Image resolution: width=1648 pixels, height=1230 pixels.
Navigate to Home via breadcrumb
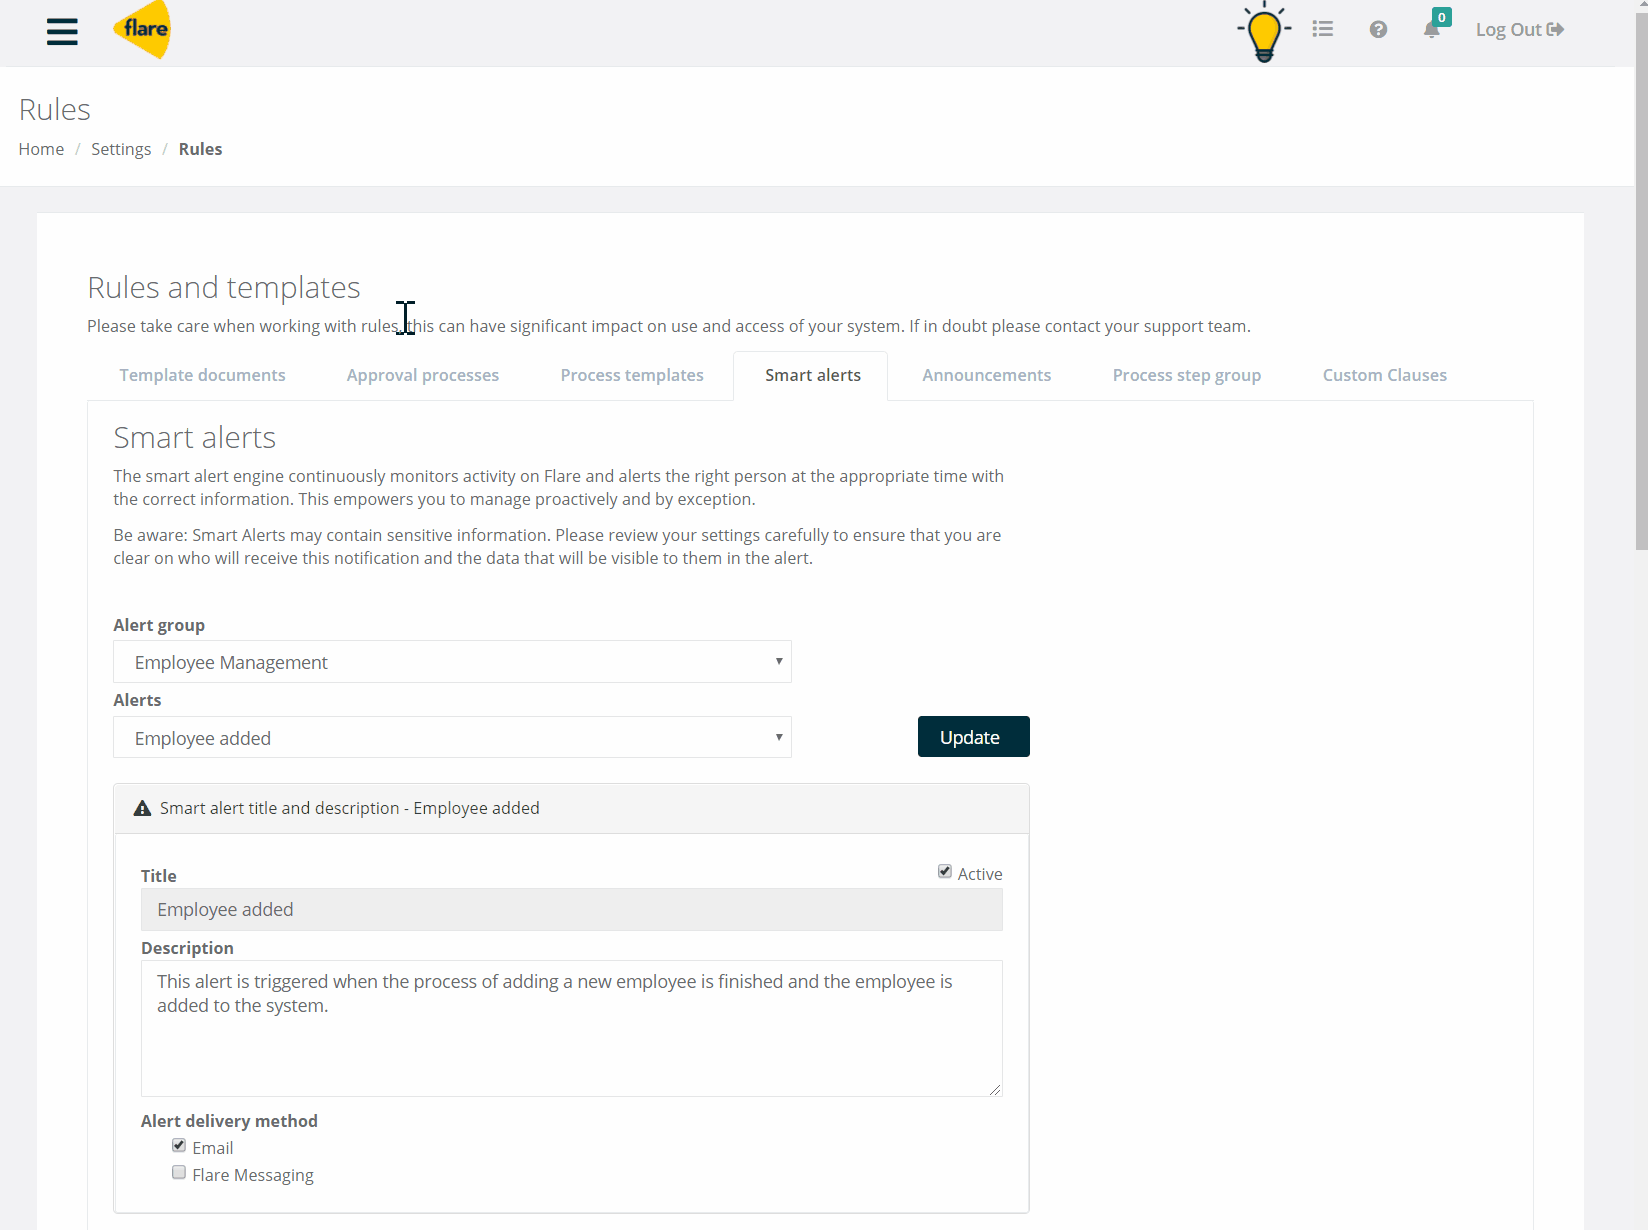click(x=41, y=148)
